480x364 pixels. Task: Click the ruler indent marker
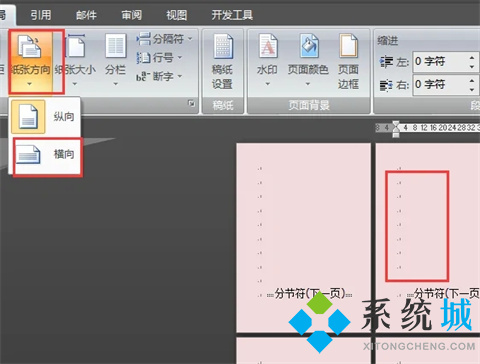pyautogui.click(x=396, y=129)
